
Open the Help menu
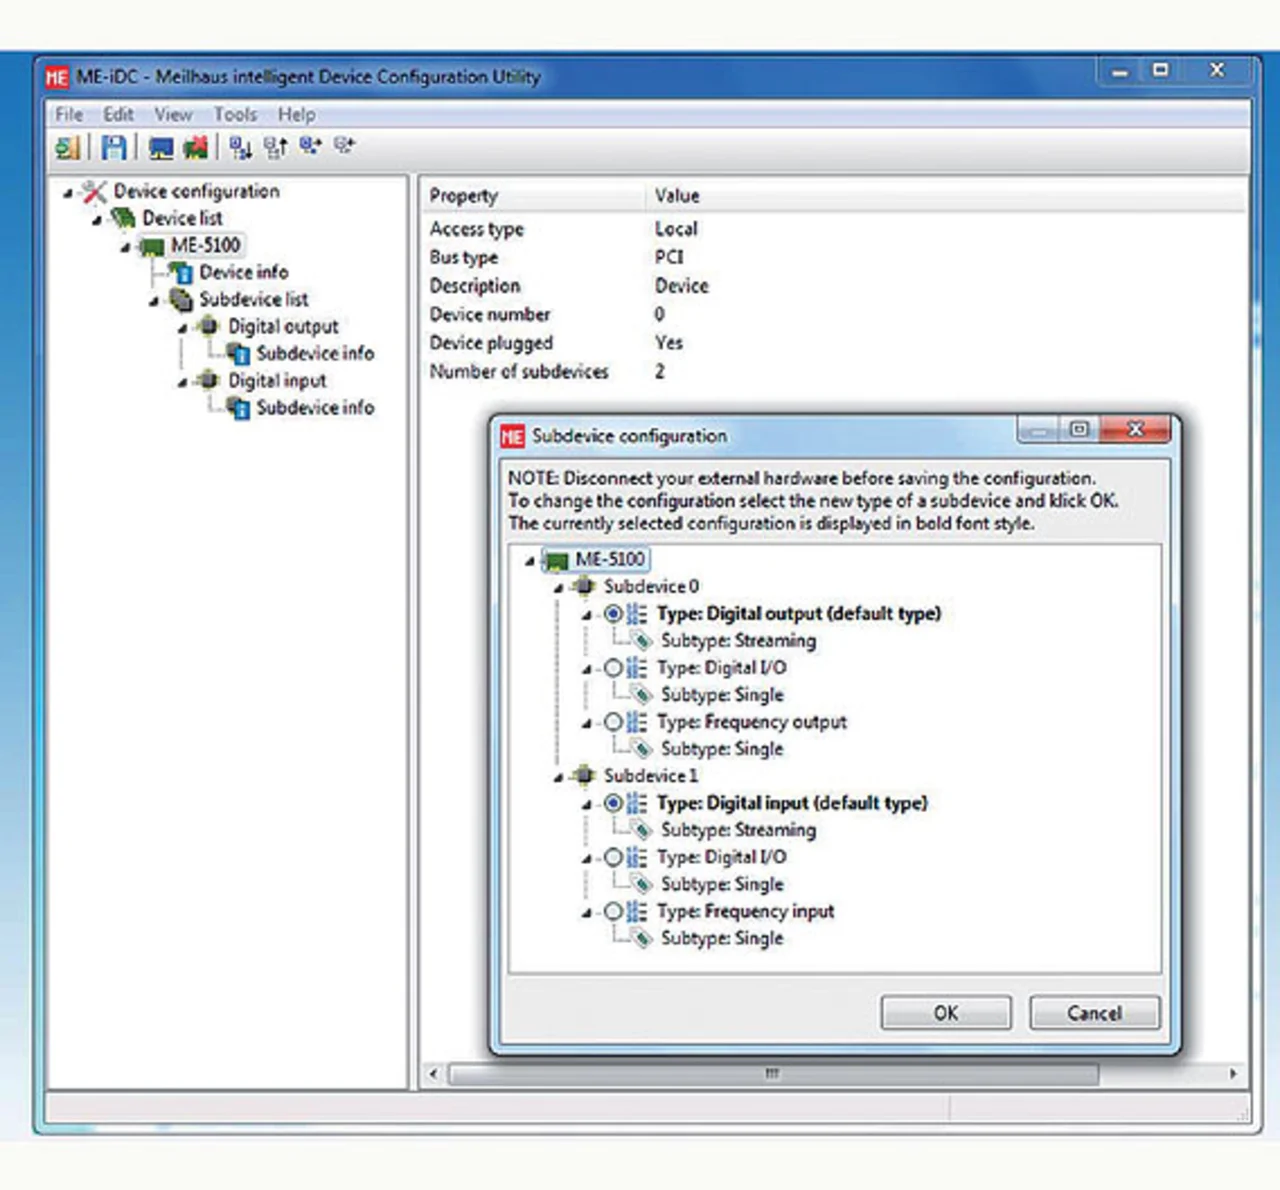[x=296, y=114]
